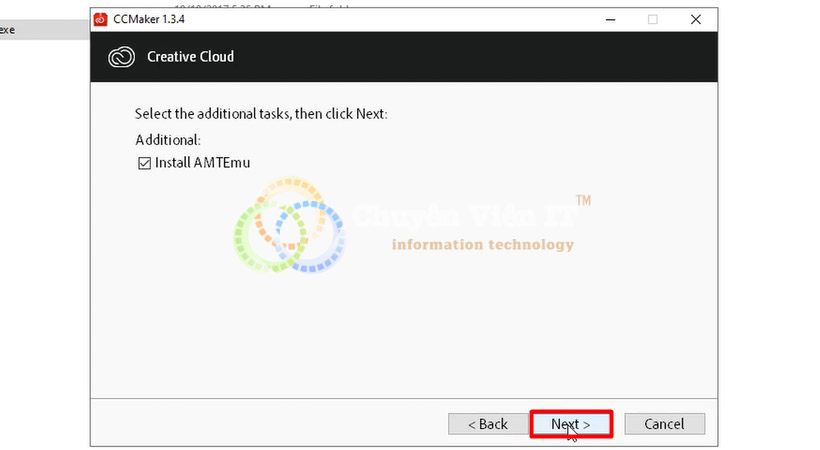Select the exe file behind the dialog
The height and width of the screenshot is (450, 820).
point(44,30)
